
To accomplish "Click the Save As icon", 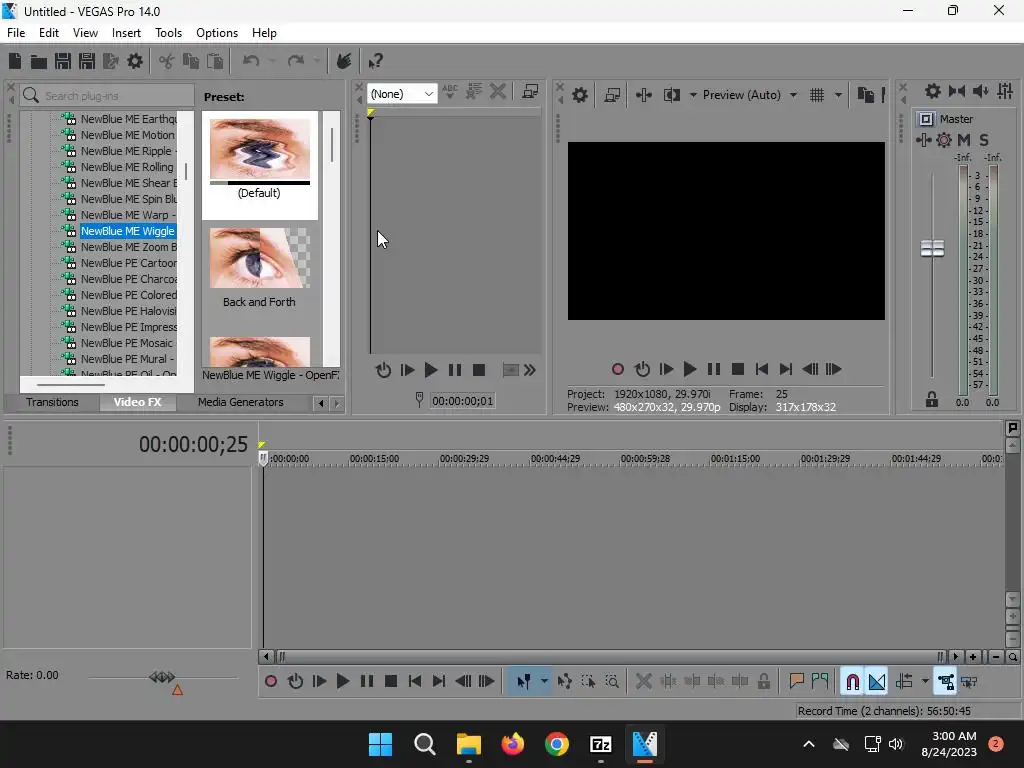I will (x=87, y=61).
